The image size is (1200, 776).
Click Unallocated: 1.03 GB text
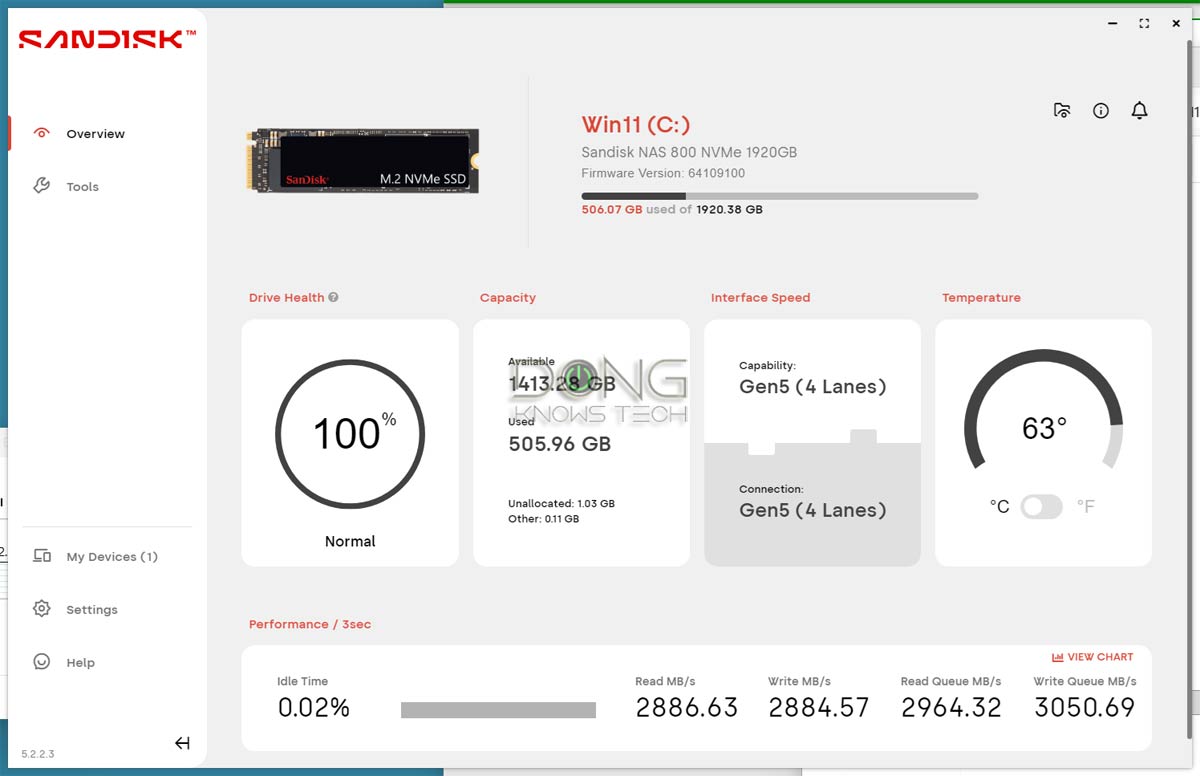[x=561, y=504]
